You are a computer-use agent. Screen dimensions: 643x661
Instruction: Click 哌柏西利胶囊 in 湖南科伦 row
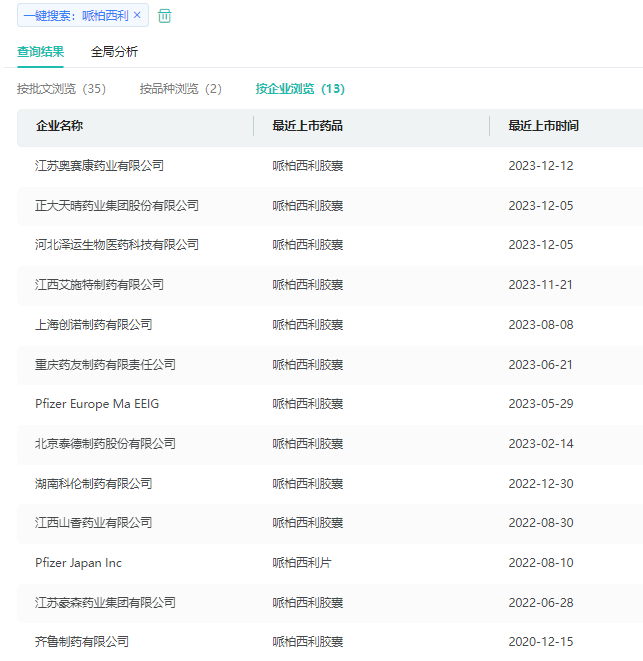[x=308, y=484]
